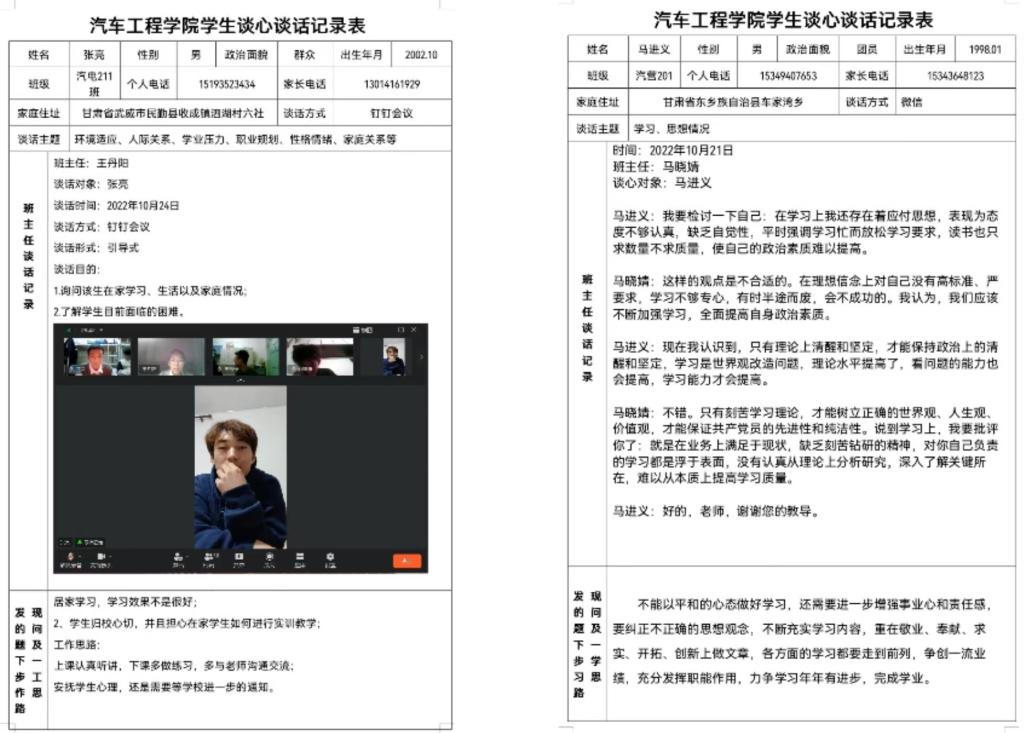Click the share screen icon in the meeting toolbar
The height and width of the screenshot is (733, 1024).
coord(239,556)
